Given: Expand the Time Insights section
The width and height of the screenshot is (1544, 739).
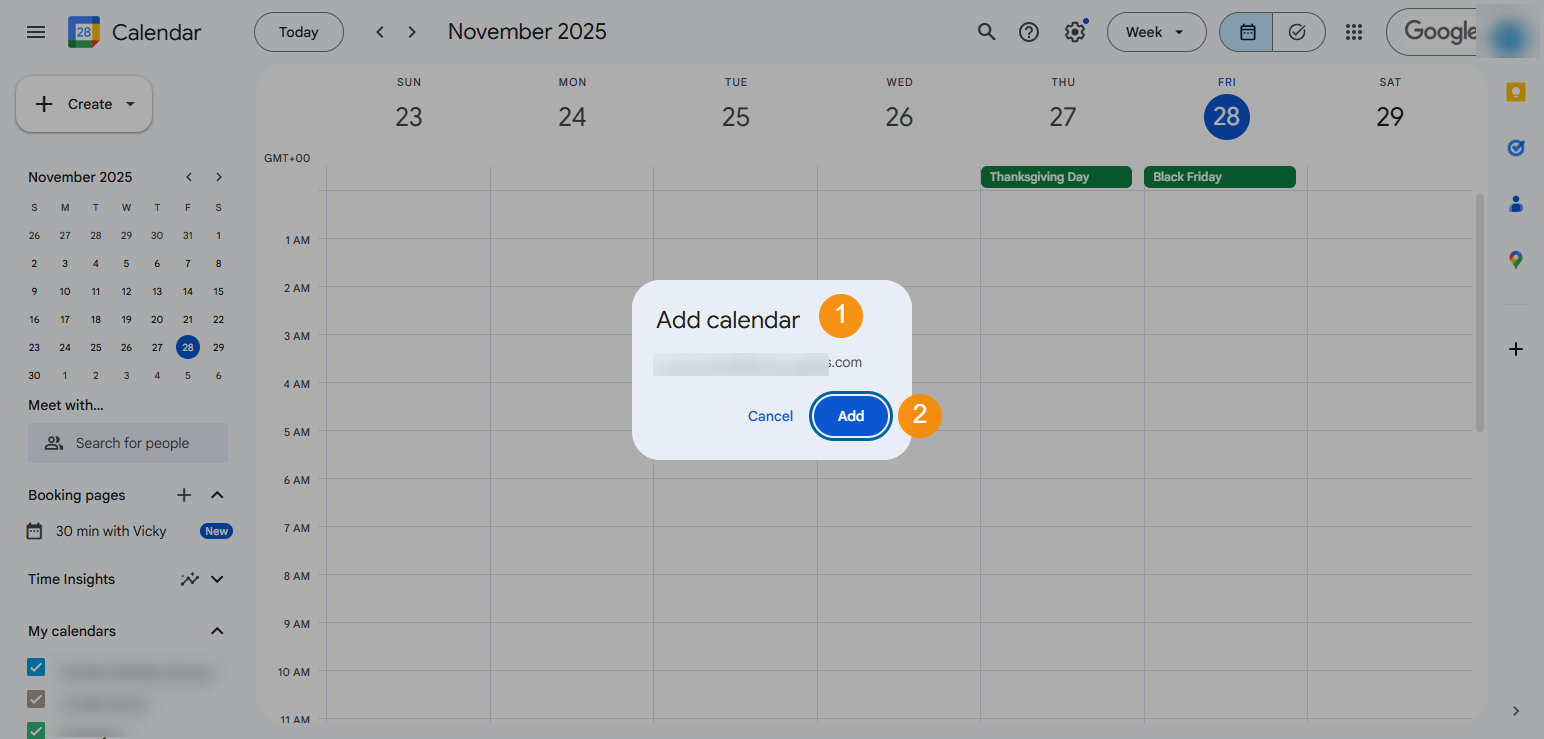Looking at the screenshot, I should (x=217, y=579).
